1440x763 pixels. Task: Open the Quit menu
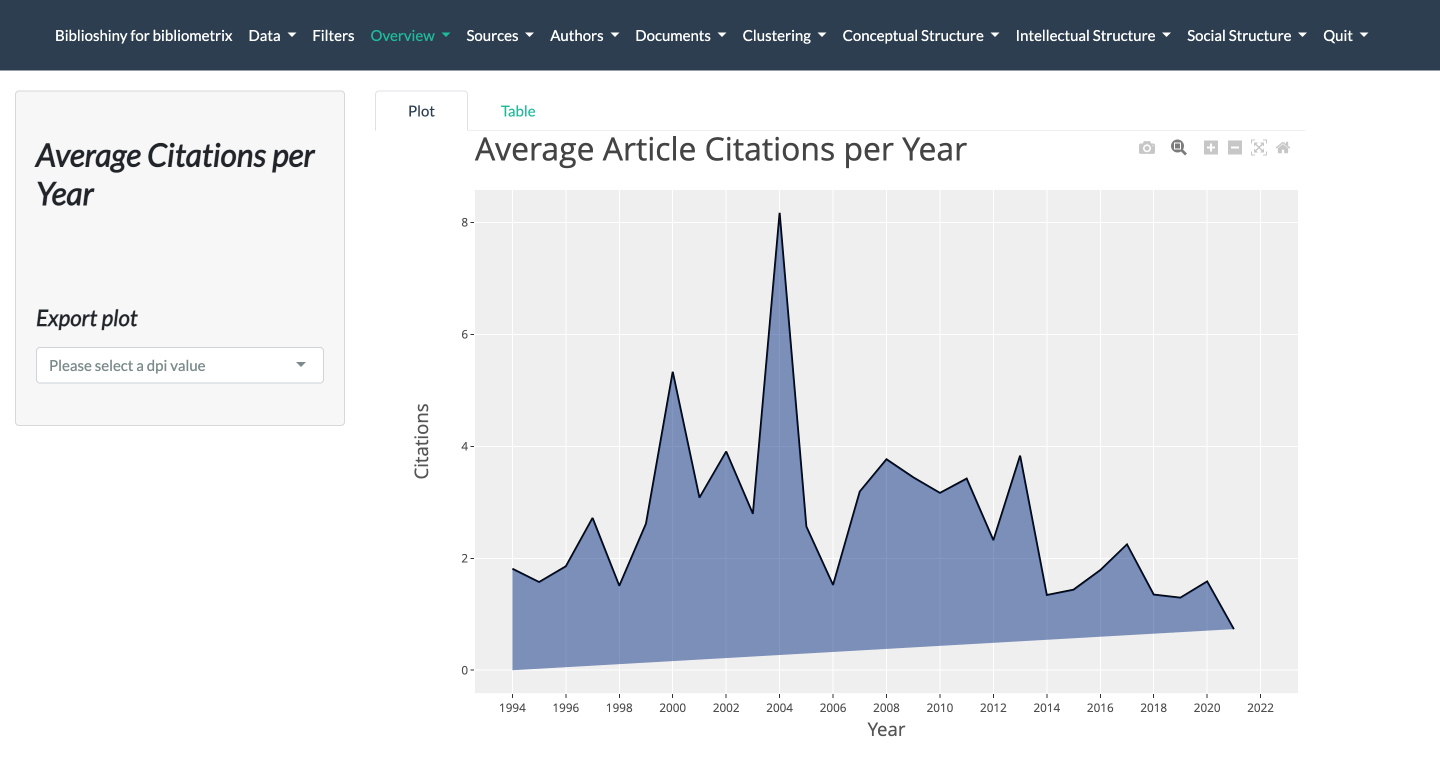[x=1345, y=35]
